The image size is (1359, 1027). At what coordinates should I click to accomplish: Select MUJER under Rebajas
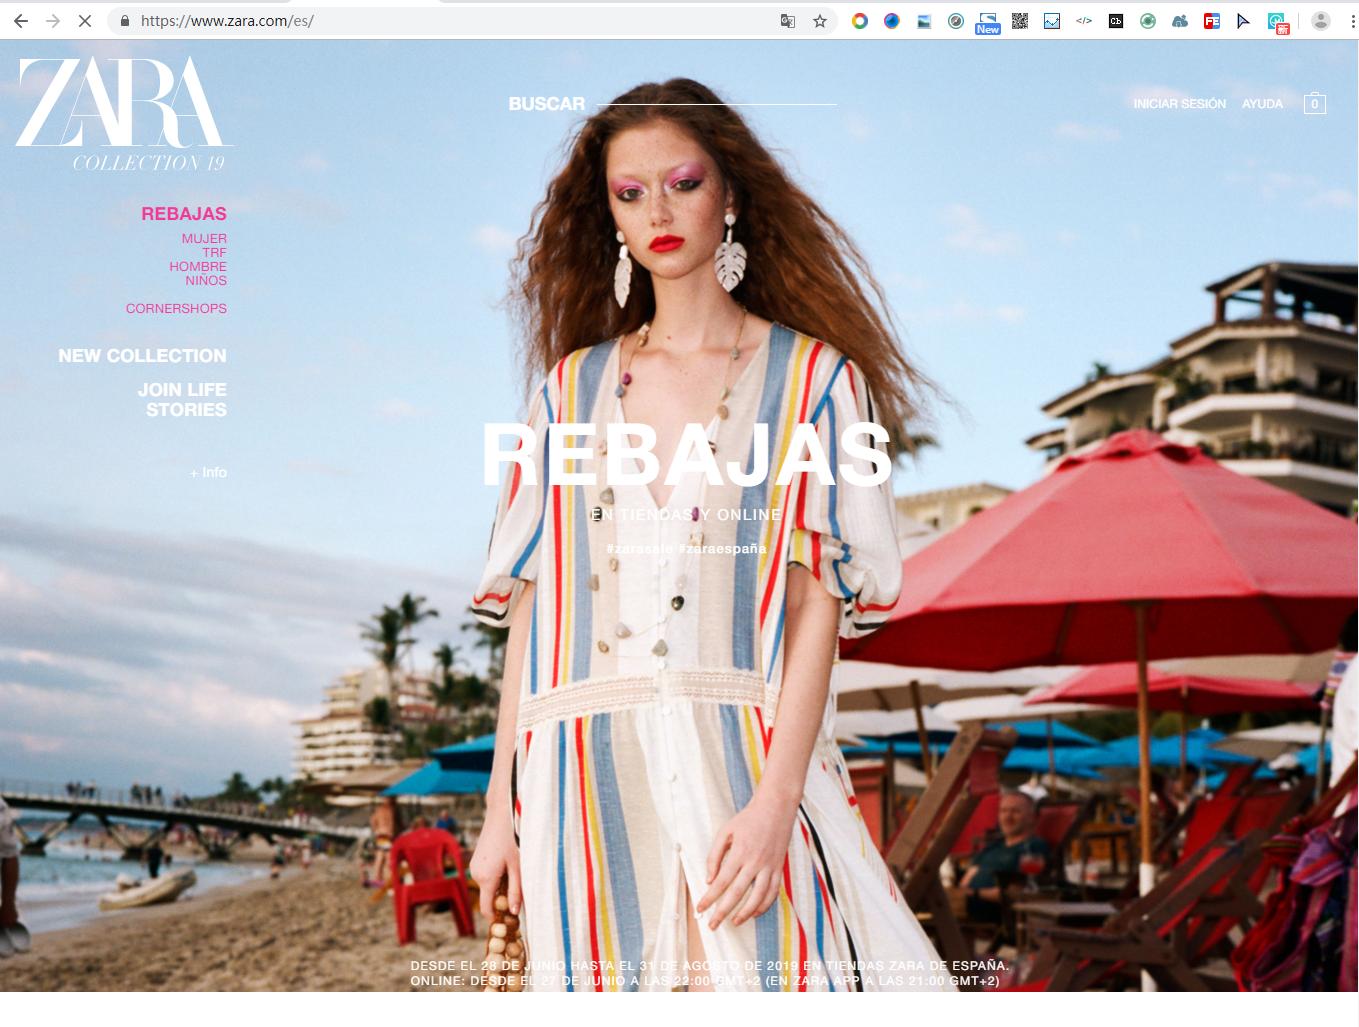[204, 238]
